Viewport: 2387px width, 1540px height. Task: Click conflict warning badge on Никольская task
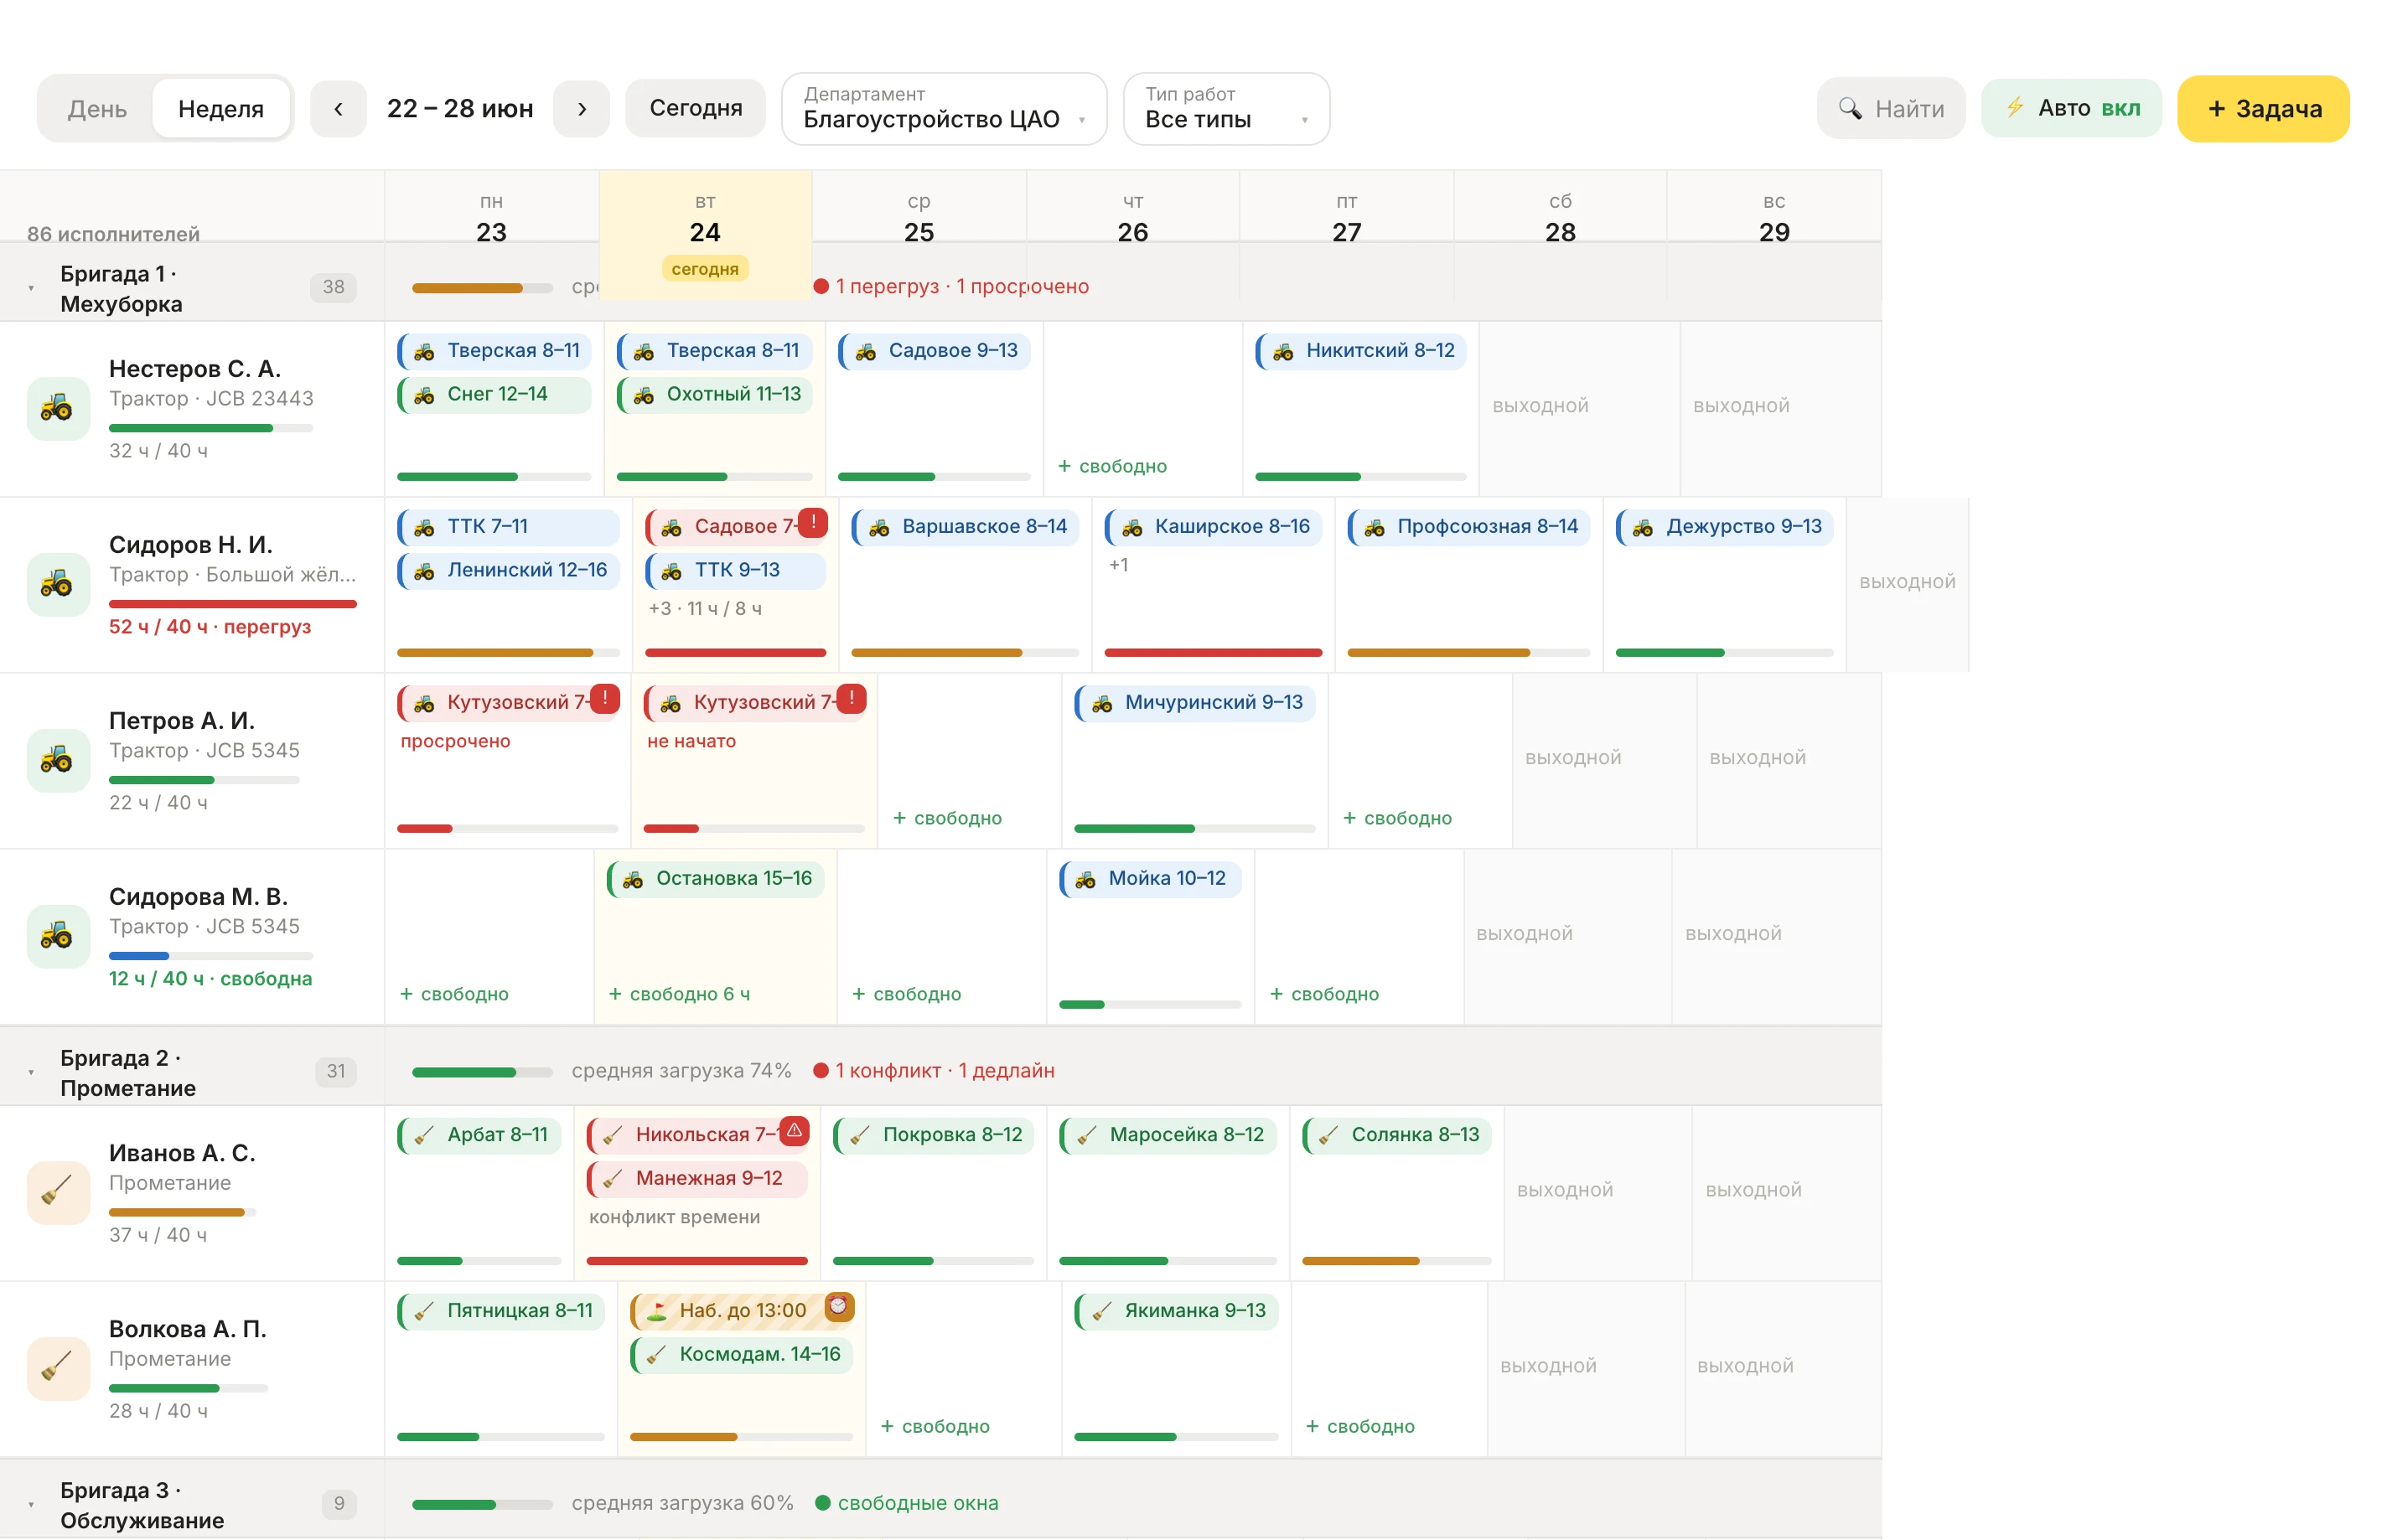[794, 1130]
